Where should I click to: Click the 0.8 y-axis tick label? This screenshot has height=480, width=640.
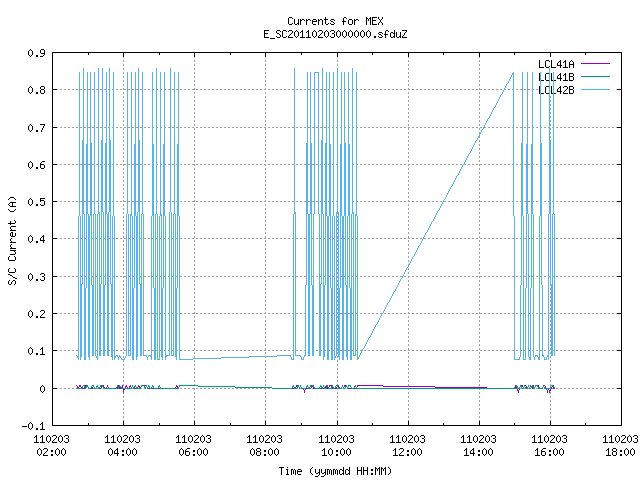tap(37, 90)
